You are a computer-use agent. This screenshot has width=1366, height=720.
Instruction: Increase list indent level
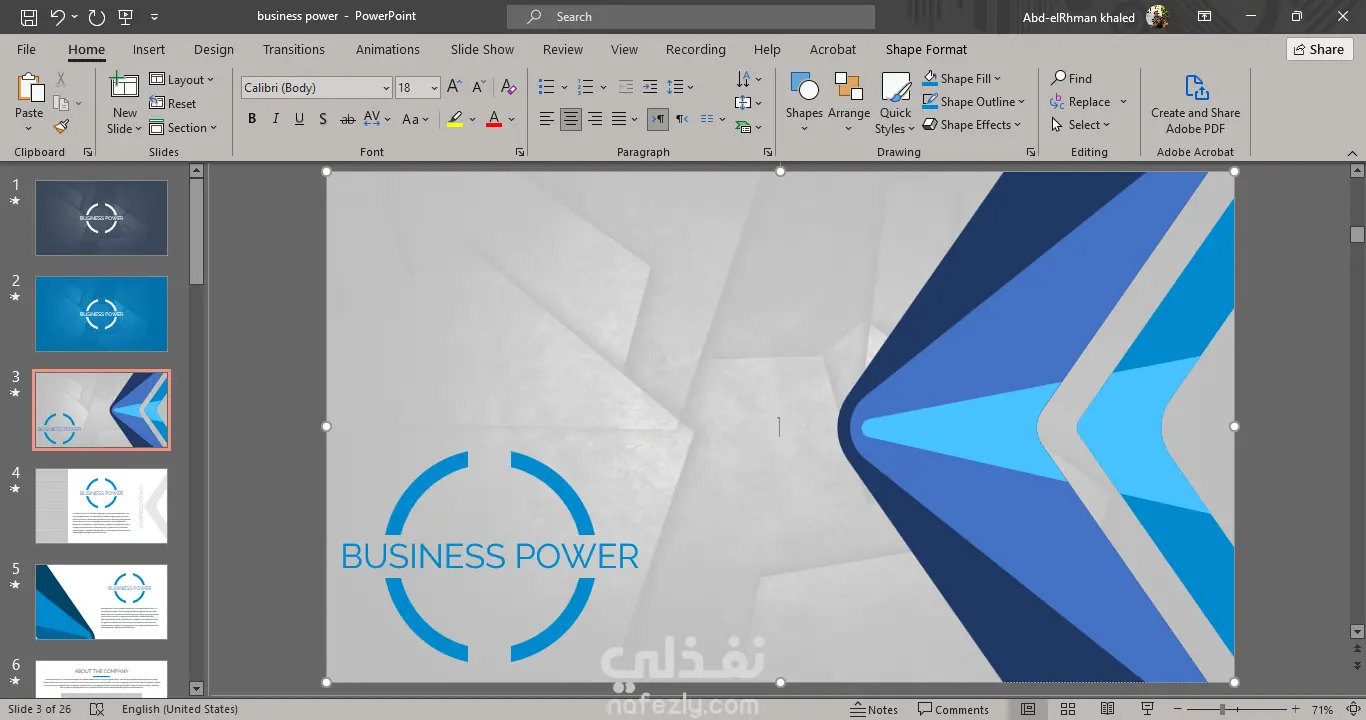pos(650,87)
